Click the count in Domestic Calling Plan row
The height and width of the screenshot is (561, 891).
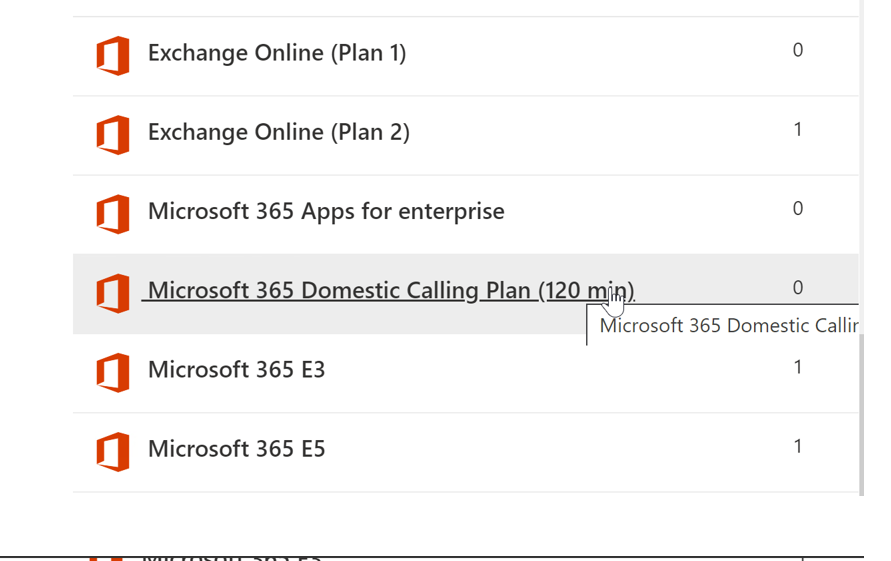[x=797, y=287]
